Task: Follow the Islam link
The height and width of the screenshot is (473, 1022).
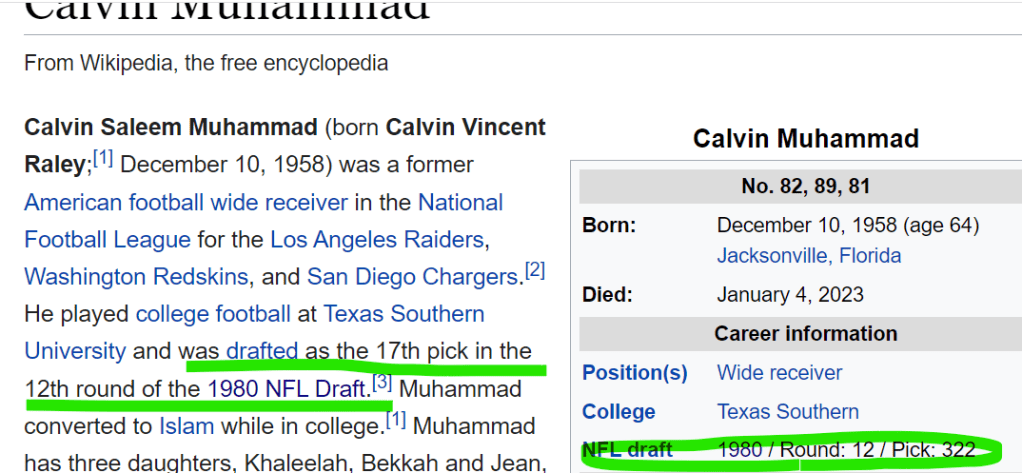Action: [x=186, y=425]
